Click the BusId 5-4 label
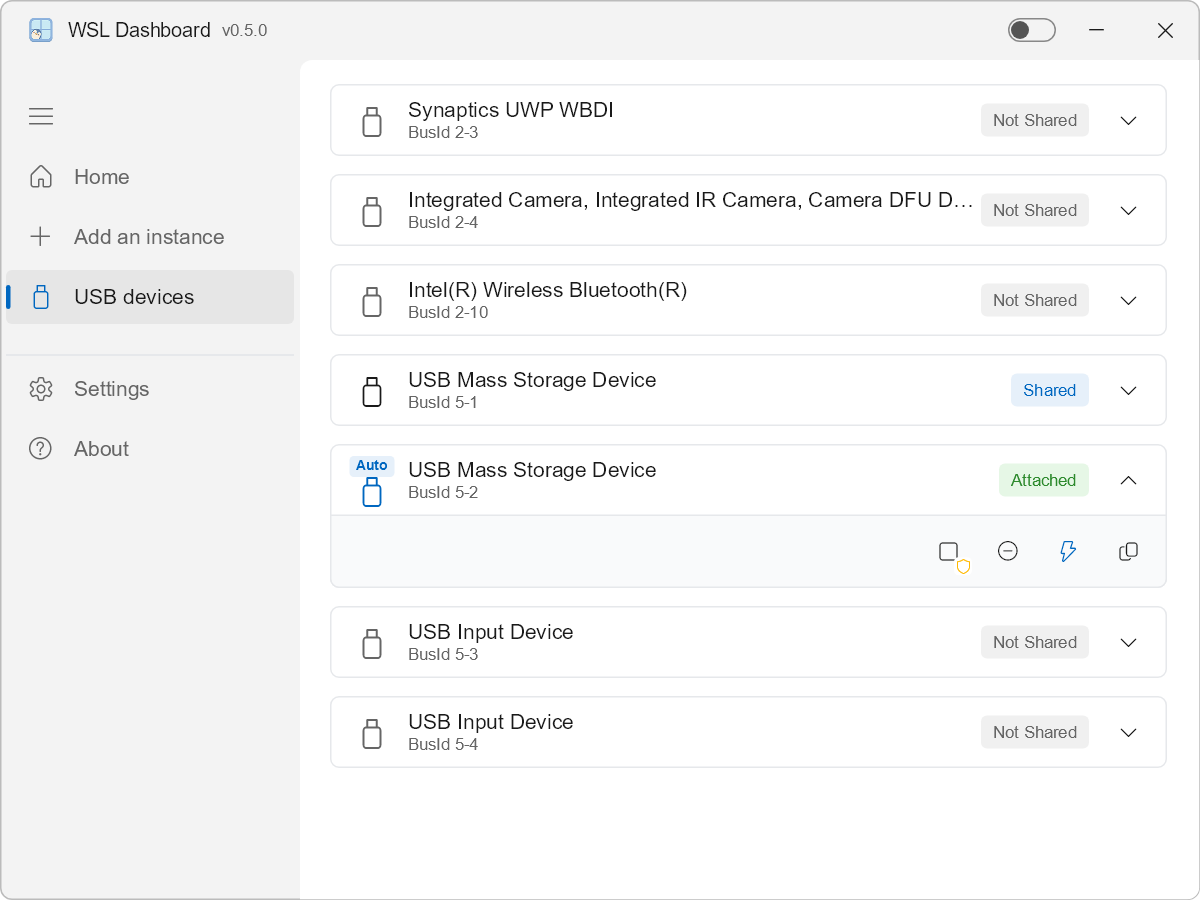The image size is (1200, 900). pos(443,744)
